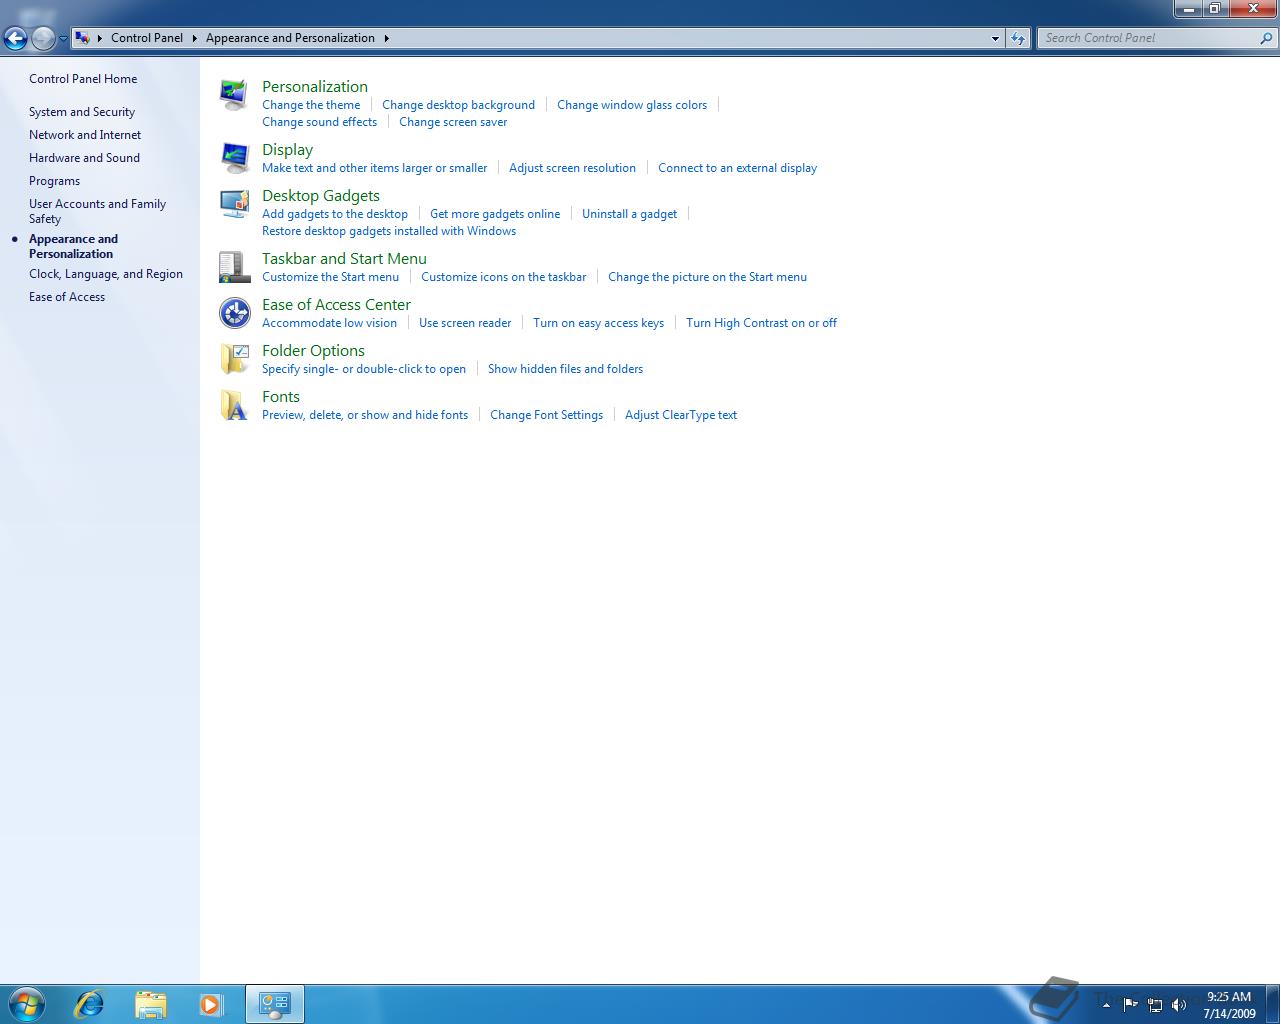This screenshot has height=1024, width=1280.
Task: Open Hardware and Sound in sidebar
Action: (x=84, y=158)
